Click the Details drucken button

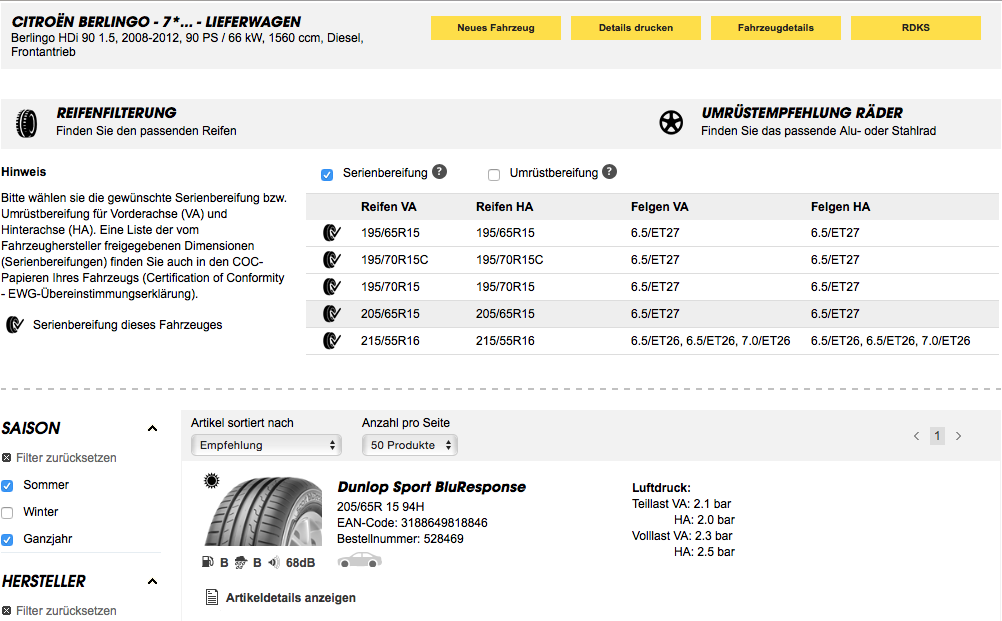tap(636, 28)
